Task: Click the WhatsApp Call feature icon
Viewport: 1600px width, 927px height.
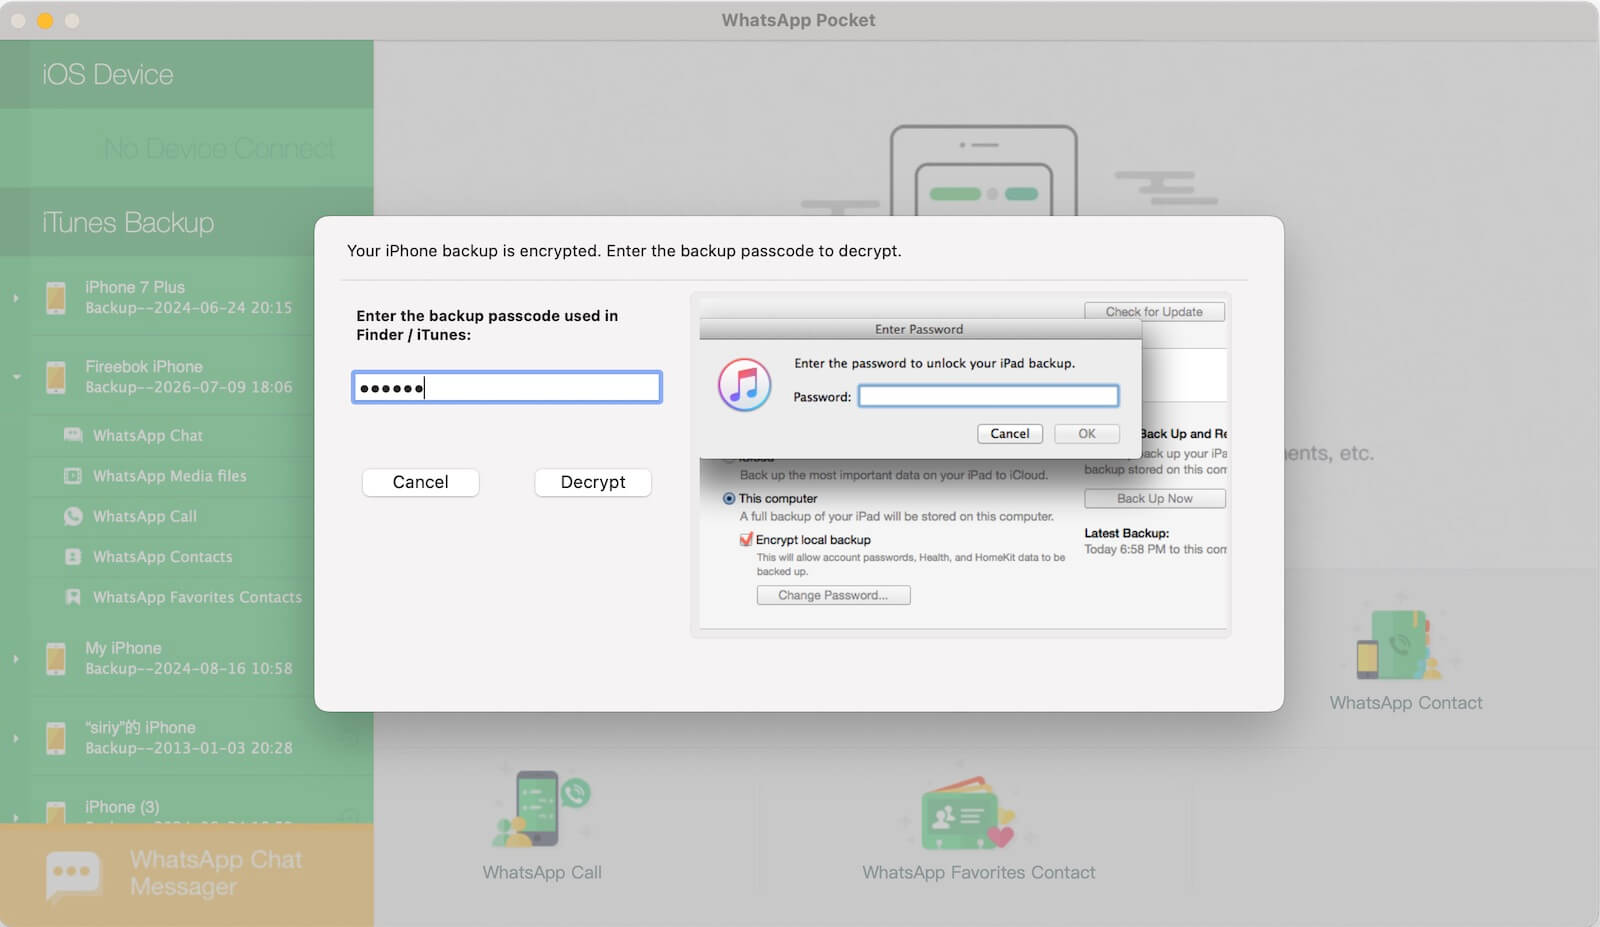Action: click(542, 809)
